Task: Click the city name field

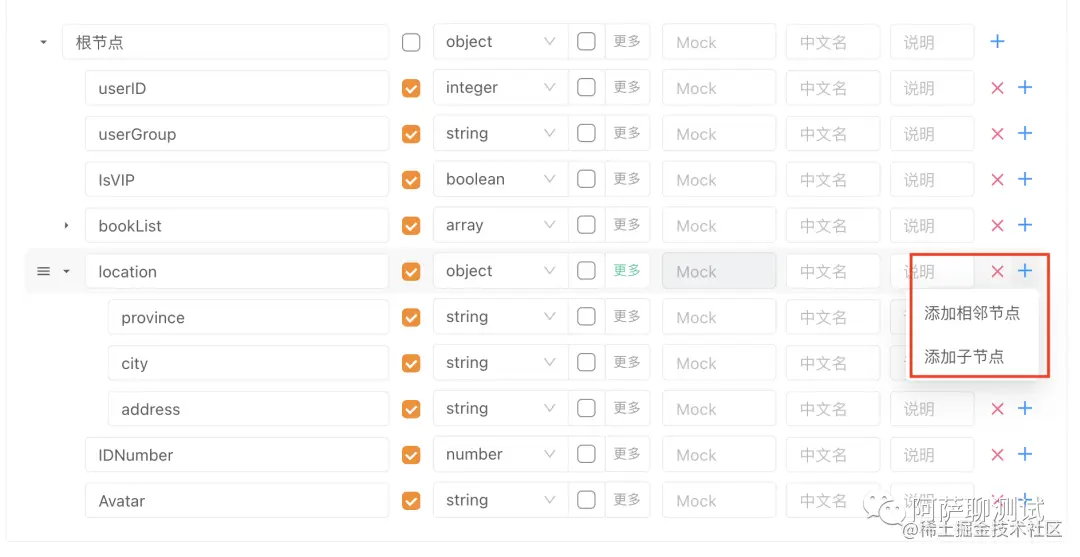Action: 248,363
